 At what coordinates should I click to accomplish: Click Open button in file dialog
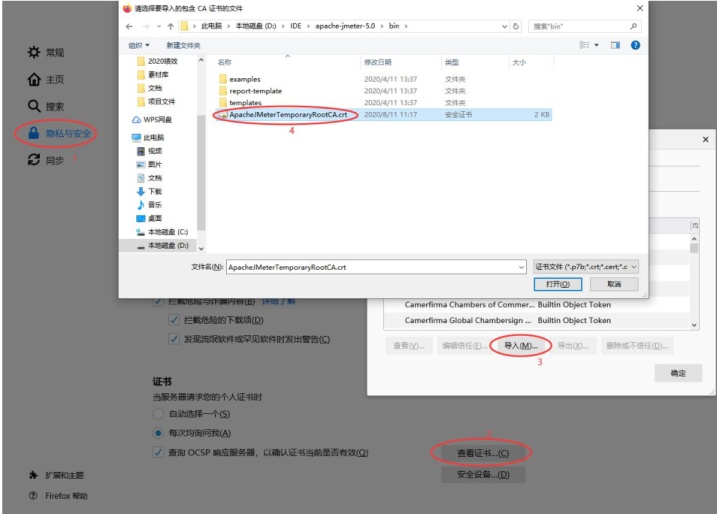[x=557, y=284]
